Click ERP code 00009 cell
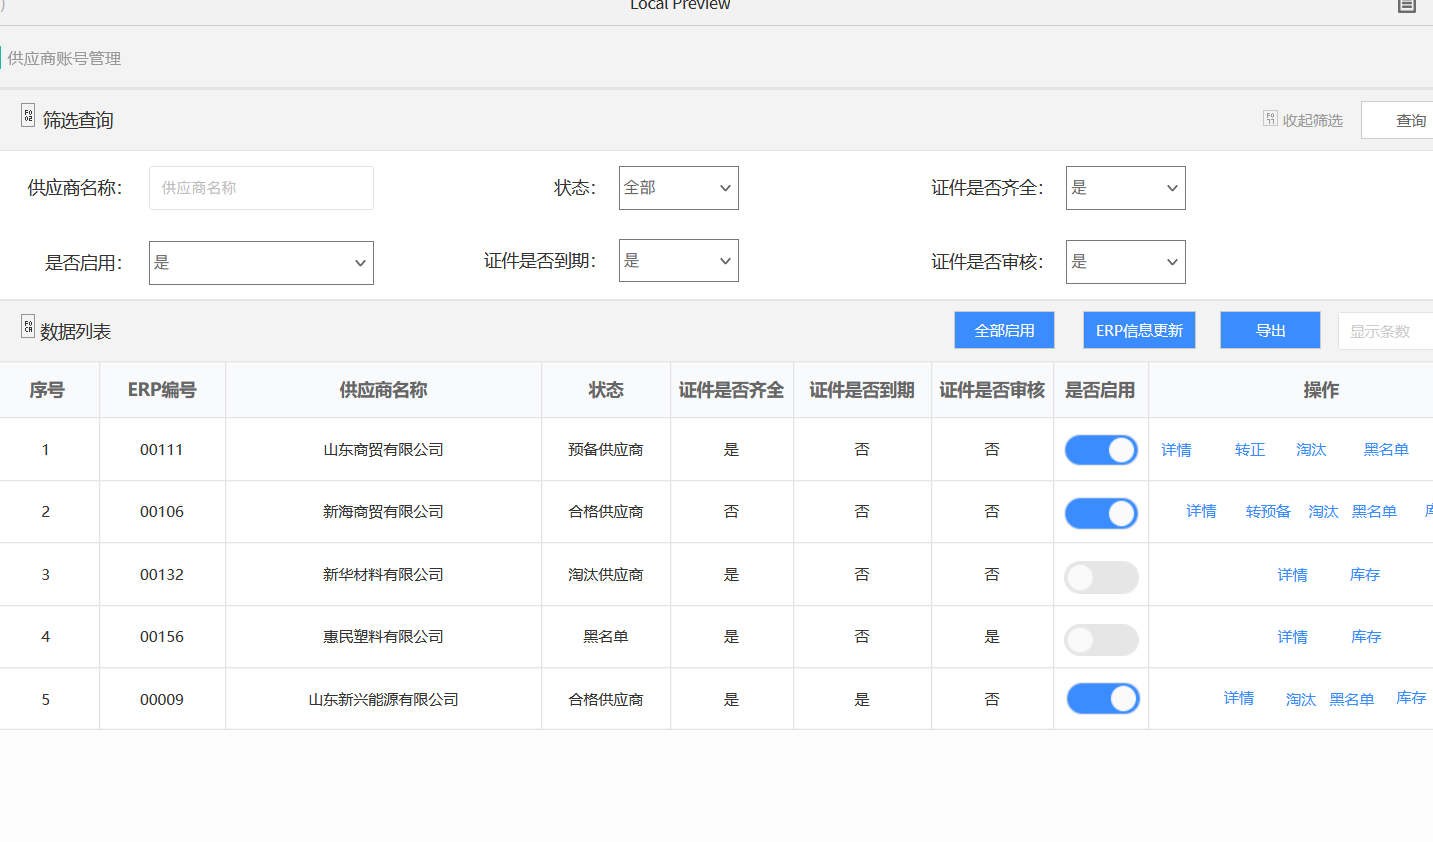 pos(162,700)
